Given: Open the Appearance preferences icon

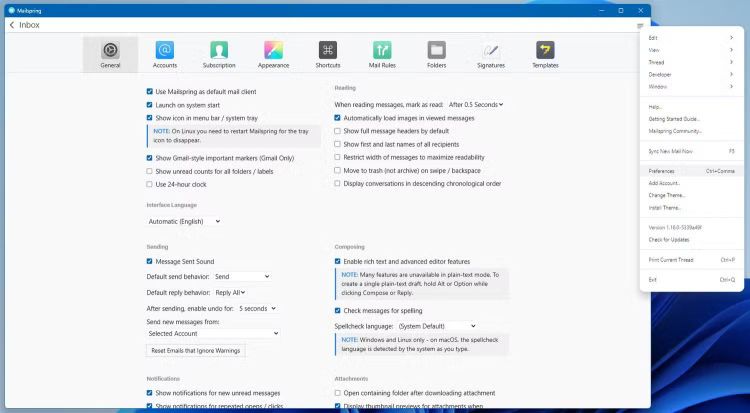Looking at the screenshot, I should click(x=273, y=54).
